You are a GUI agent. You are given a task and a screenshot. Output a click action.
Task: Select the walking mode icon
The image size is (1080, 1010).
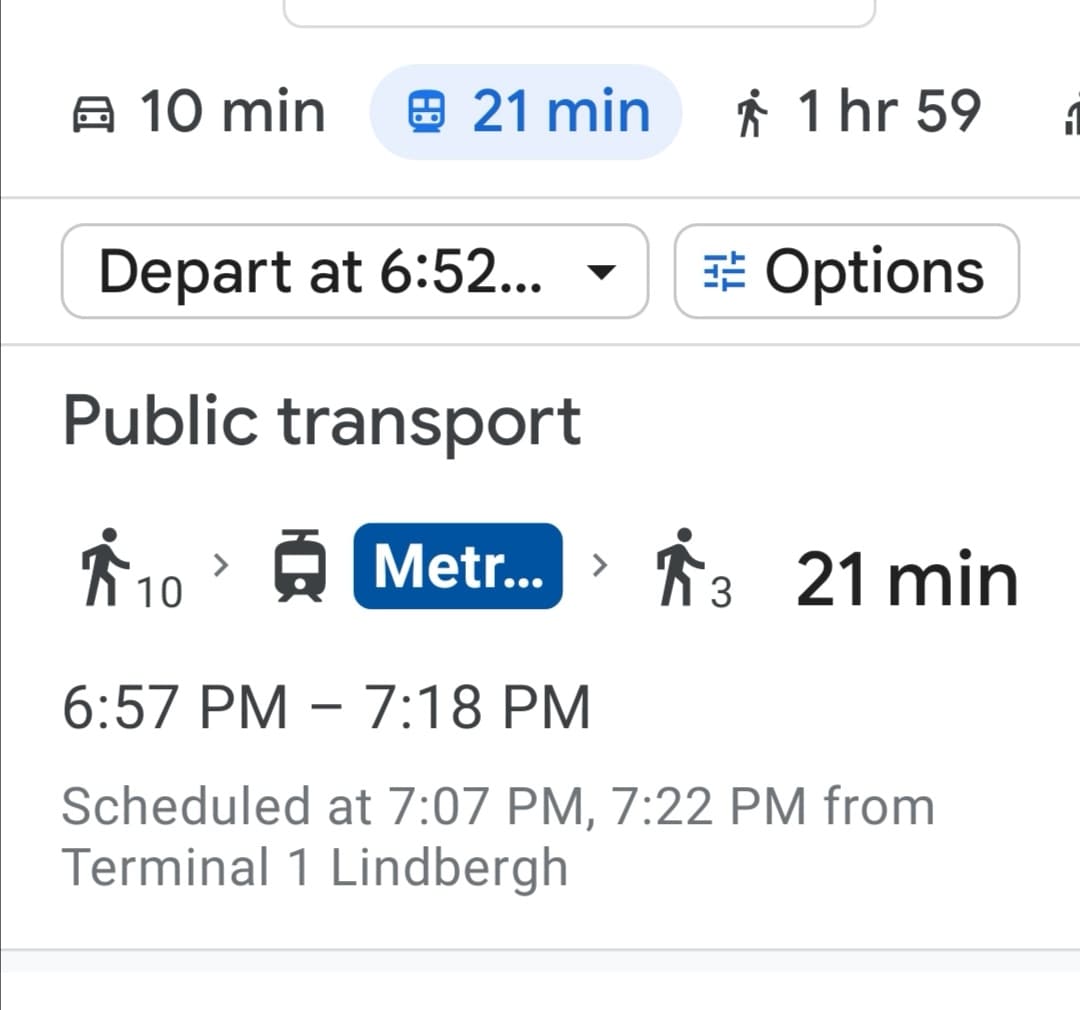point(751,113)
